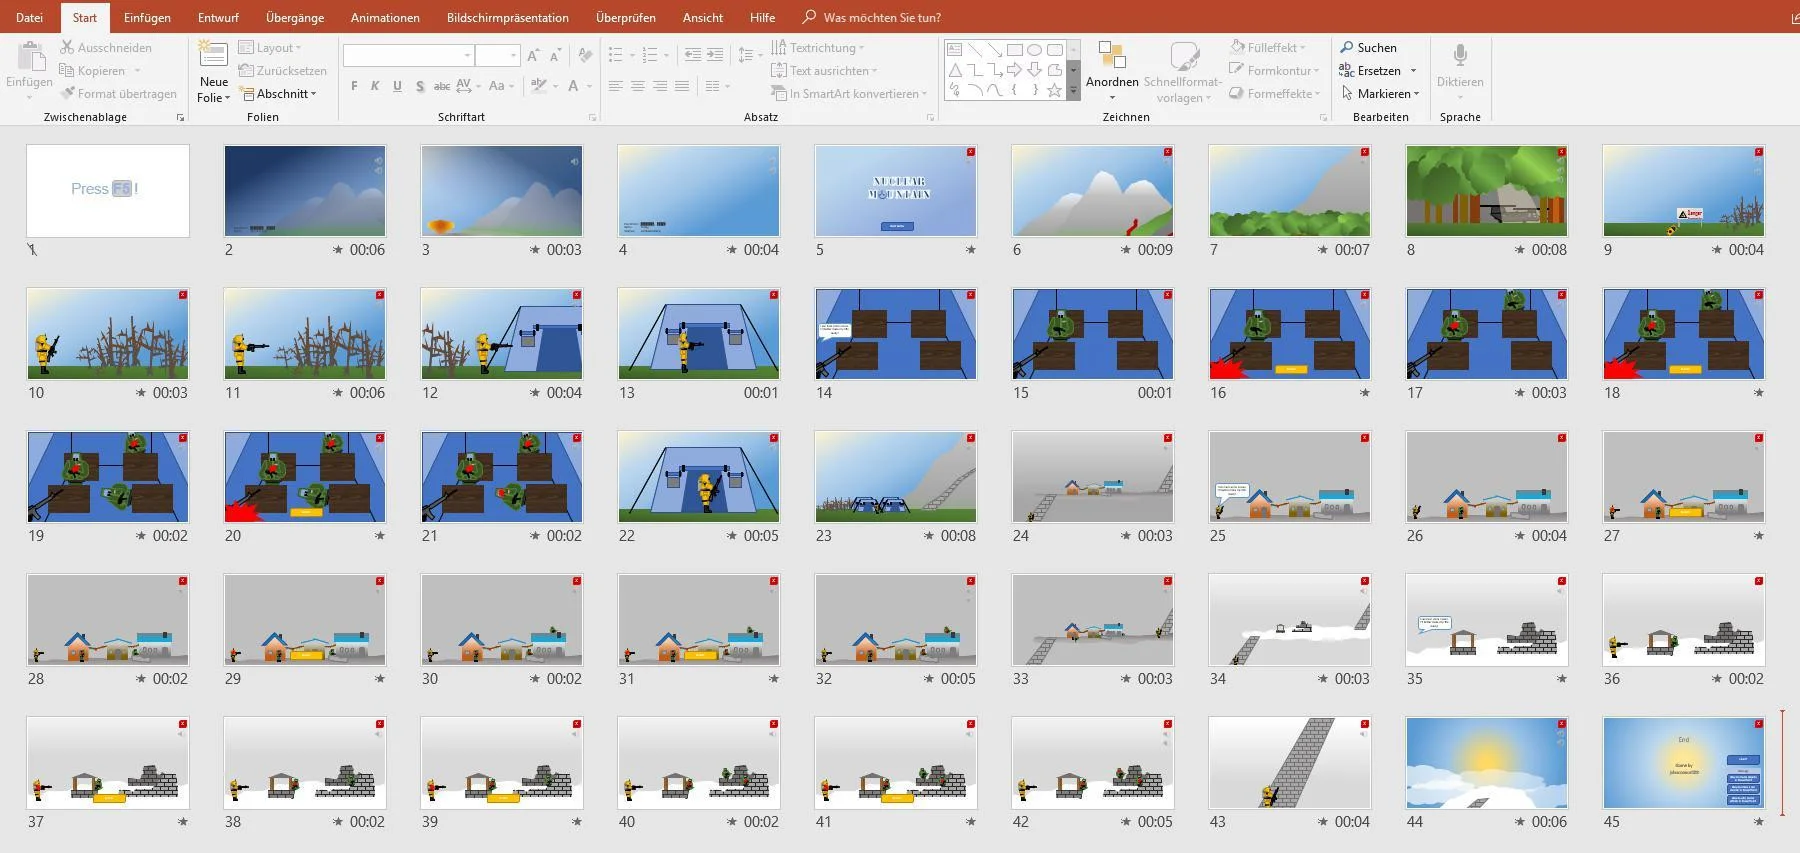This screenshot has height=853, width=1800.
Task: Click the line spacing icon
Action: pyautogui.click(x=748, y=55)
